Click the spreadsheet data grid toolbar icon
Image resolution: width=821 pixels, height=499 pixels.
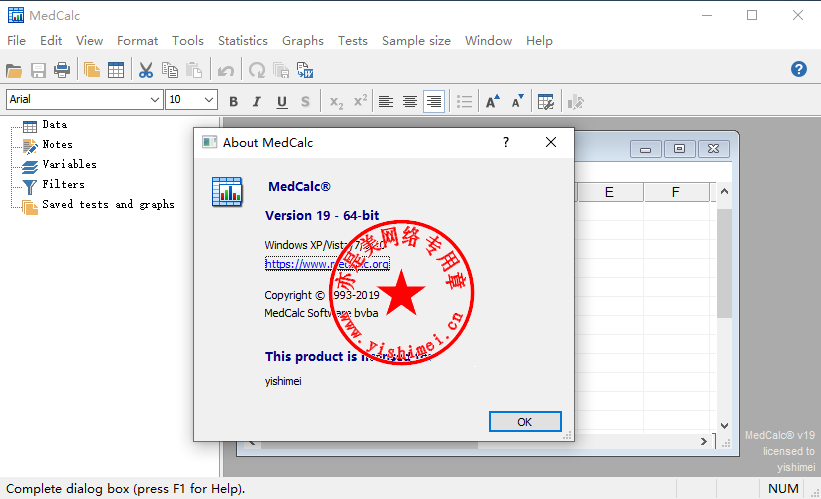point(116,70)
